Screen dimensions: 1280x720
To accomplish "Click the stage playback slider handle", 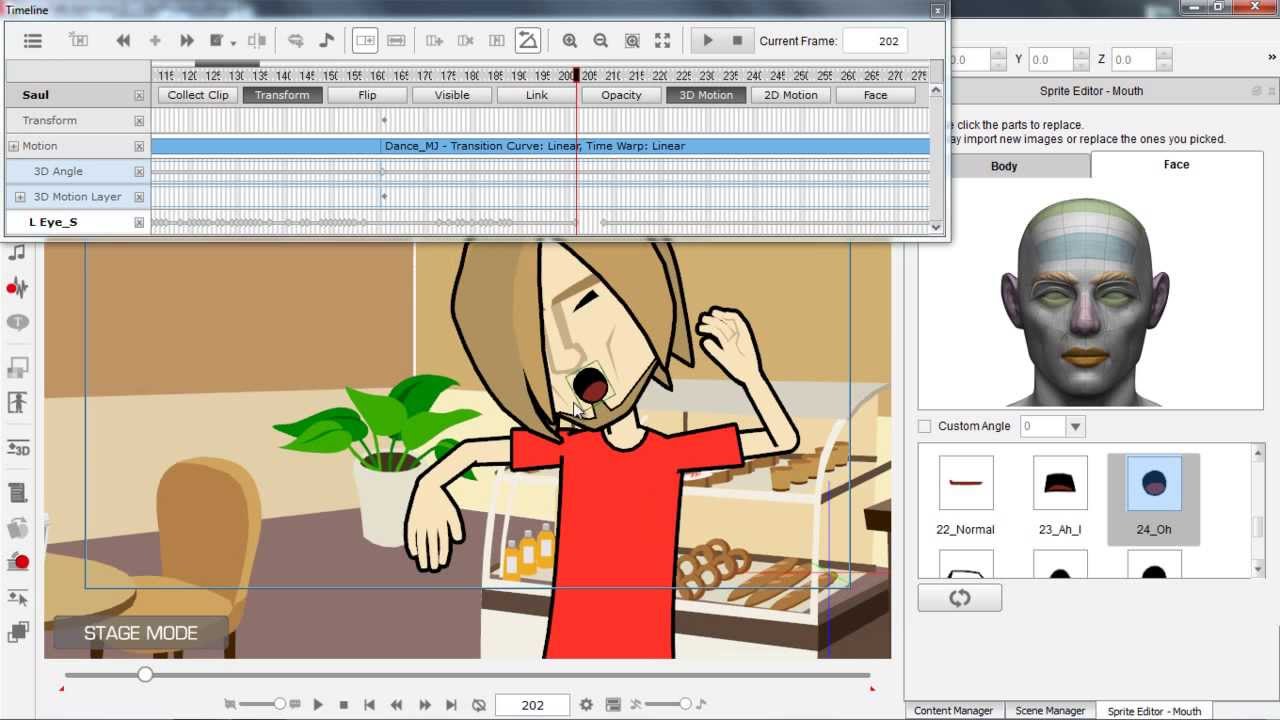I will pyautogui.click(x=145, y=675).
